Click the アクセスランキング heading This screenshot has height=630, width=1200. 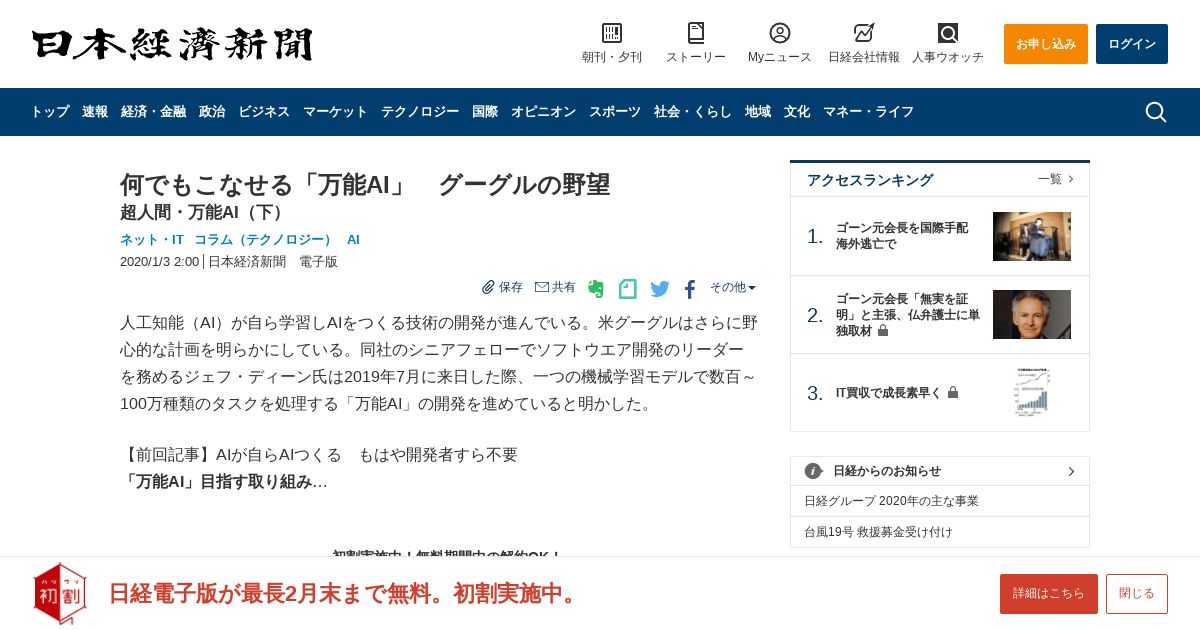pos(870,180)
